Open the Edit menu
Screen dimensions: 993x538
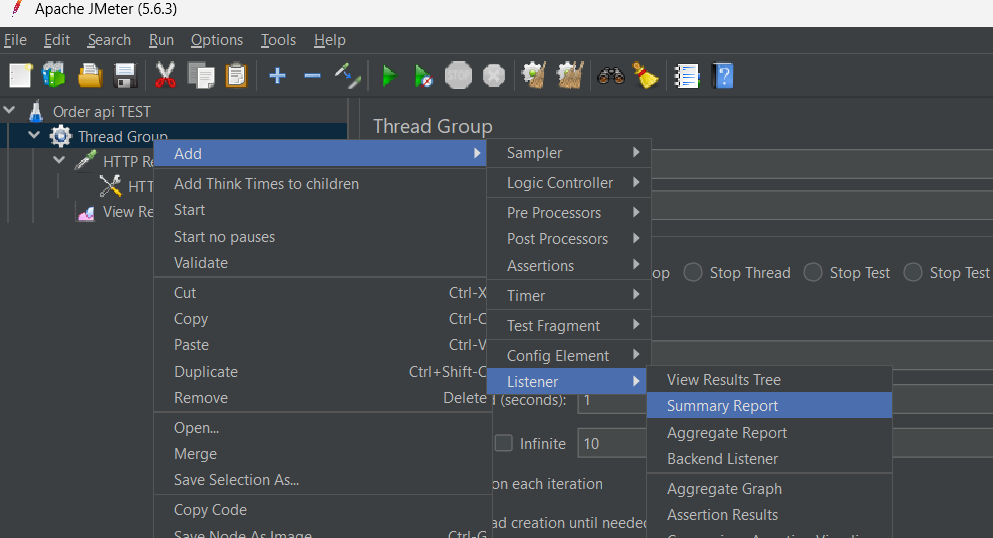tap(56, 40)
